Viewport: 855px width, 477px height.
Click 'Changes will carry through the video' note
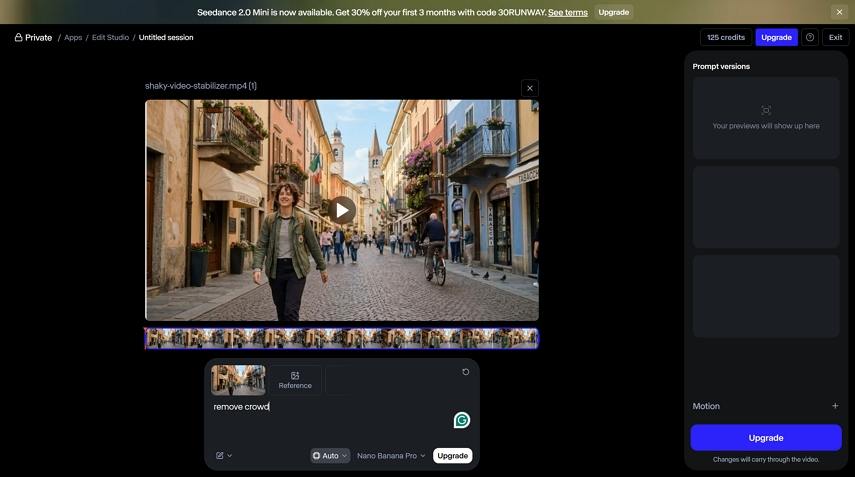click(766, 459)
